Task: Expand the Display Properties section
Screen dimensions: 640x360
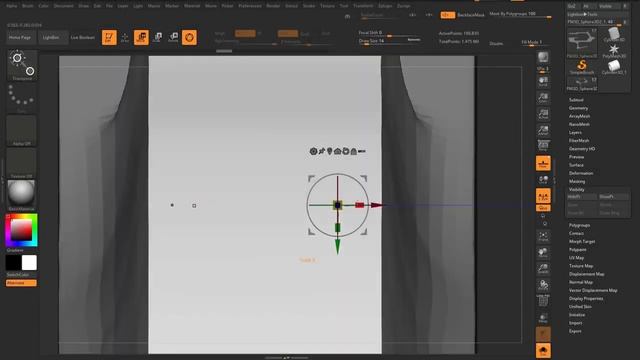Action: 586,299
